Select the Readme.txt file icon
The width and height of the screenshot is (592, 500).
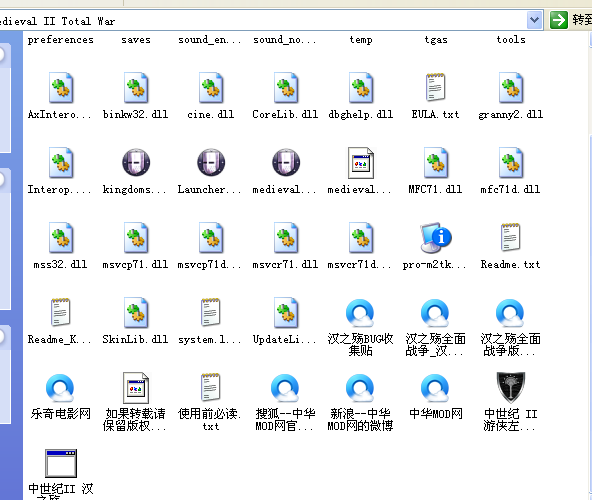tap(511, 237)
